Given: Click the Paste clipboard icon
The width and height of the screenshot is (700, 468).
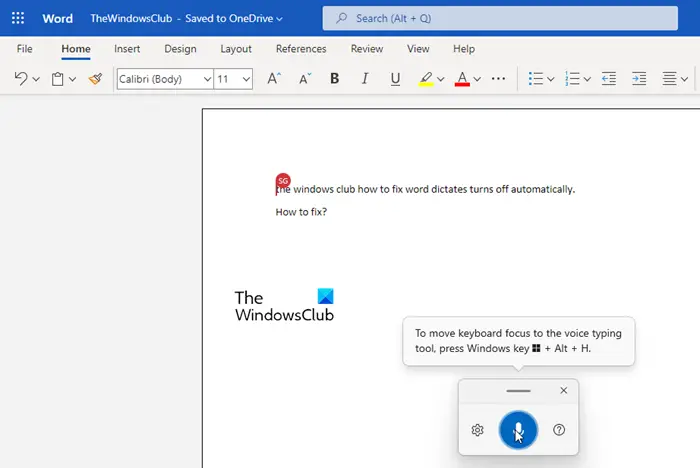Looking at the screenshot, I should tap(58, 79).
